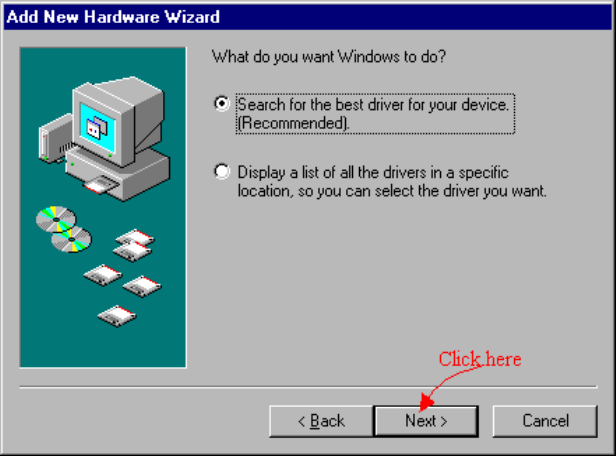616x456 pixels.
Task: Click the upper CD disc in the illustration
Action: tap(56, 219)
